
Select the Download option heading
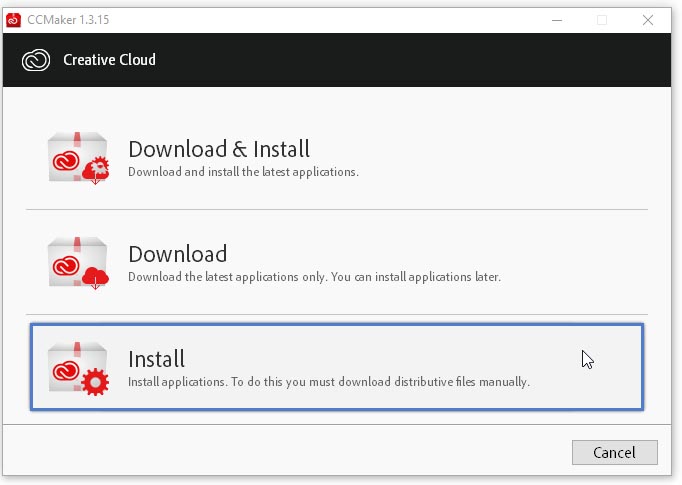click(x=177, y=254)
